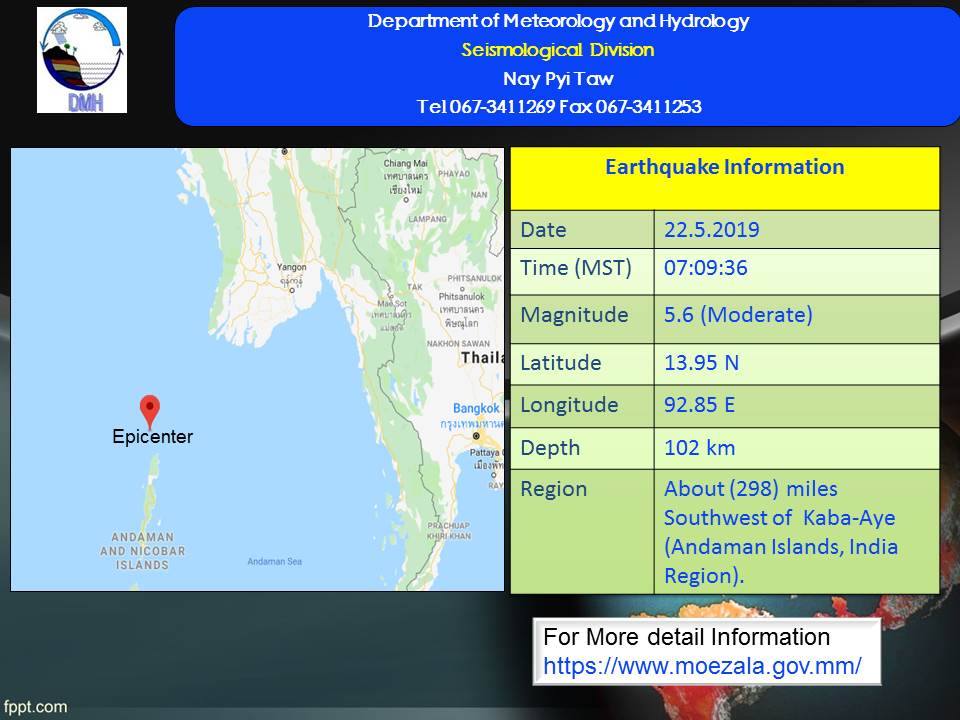
Task: Click the longitude value 92.85 E
Action: pyautogui.click(x=701, y=405)
